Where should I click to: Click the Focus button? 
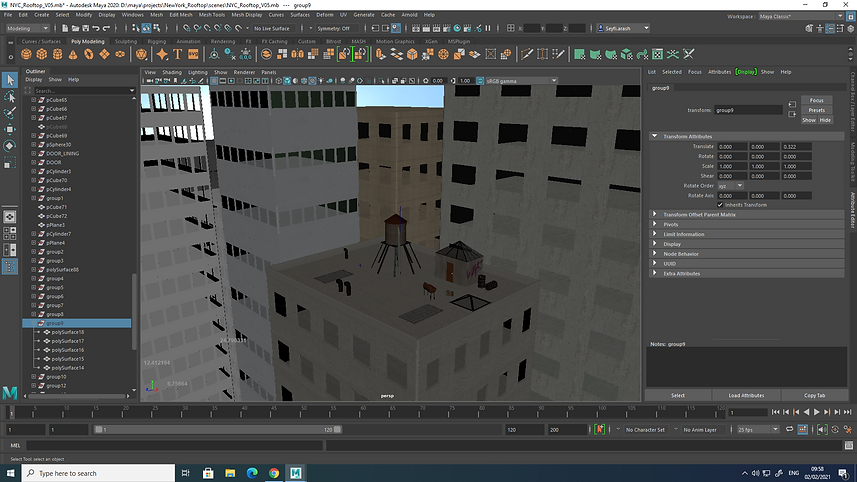click(817, 101)
